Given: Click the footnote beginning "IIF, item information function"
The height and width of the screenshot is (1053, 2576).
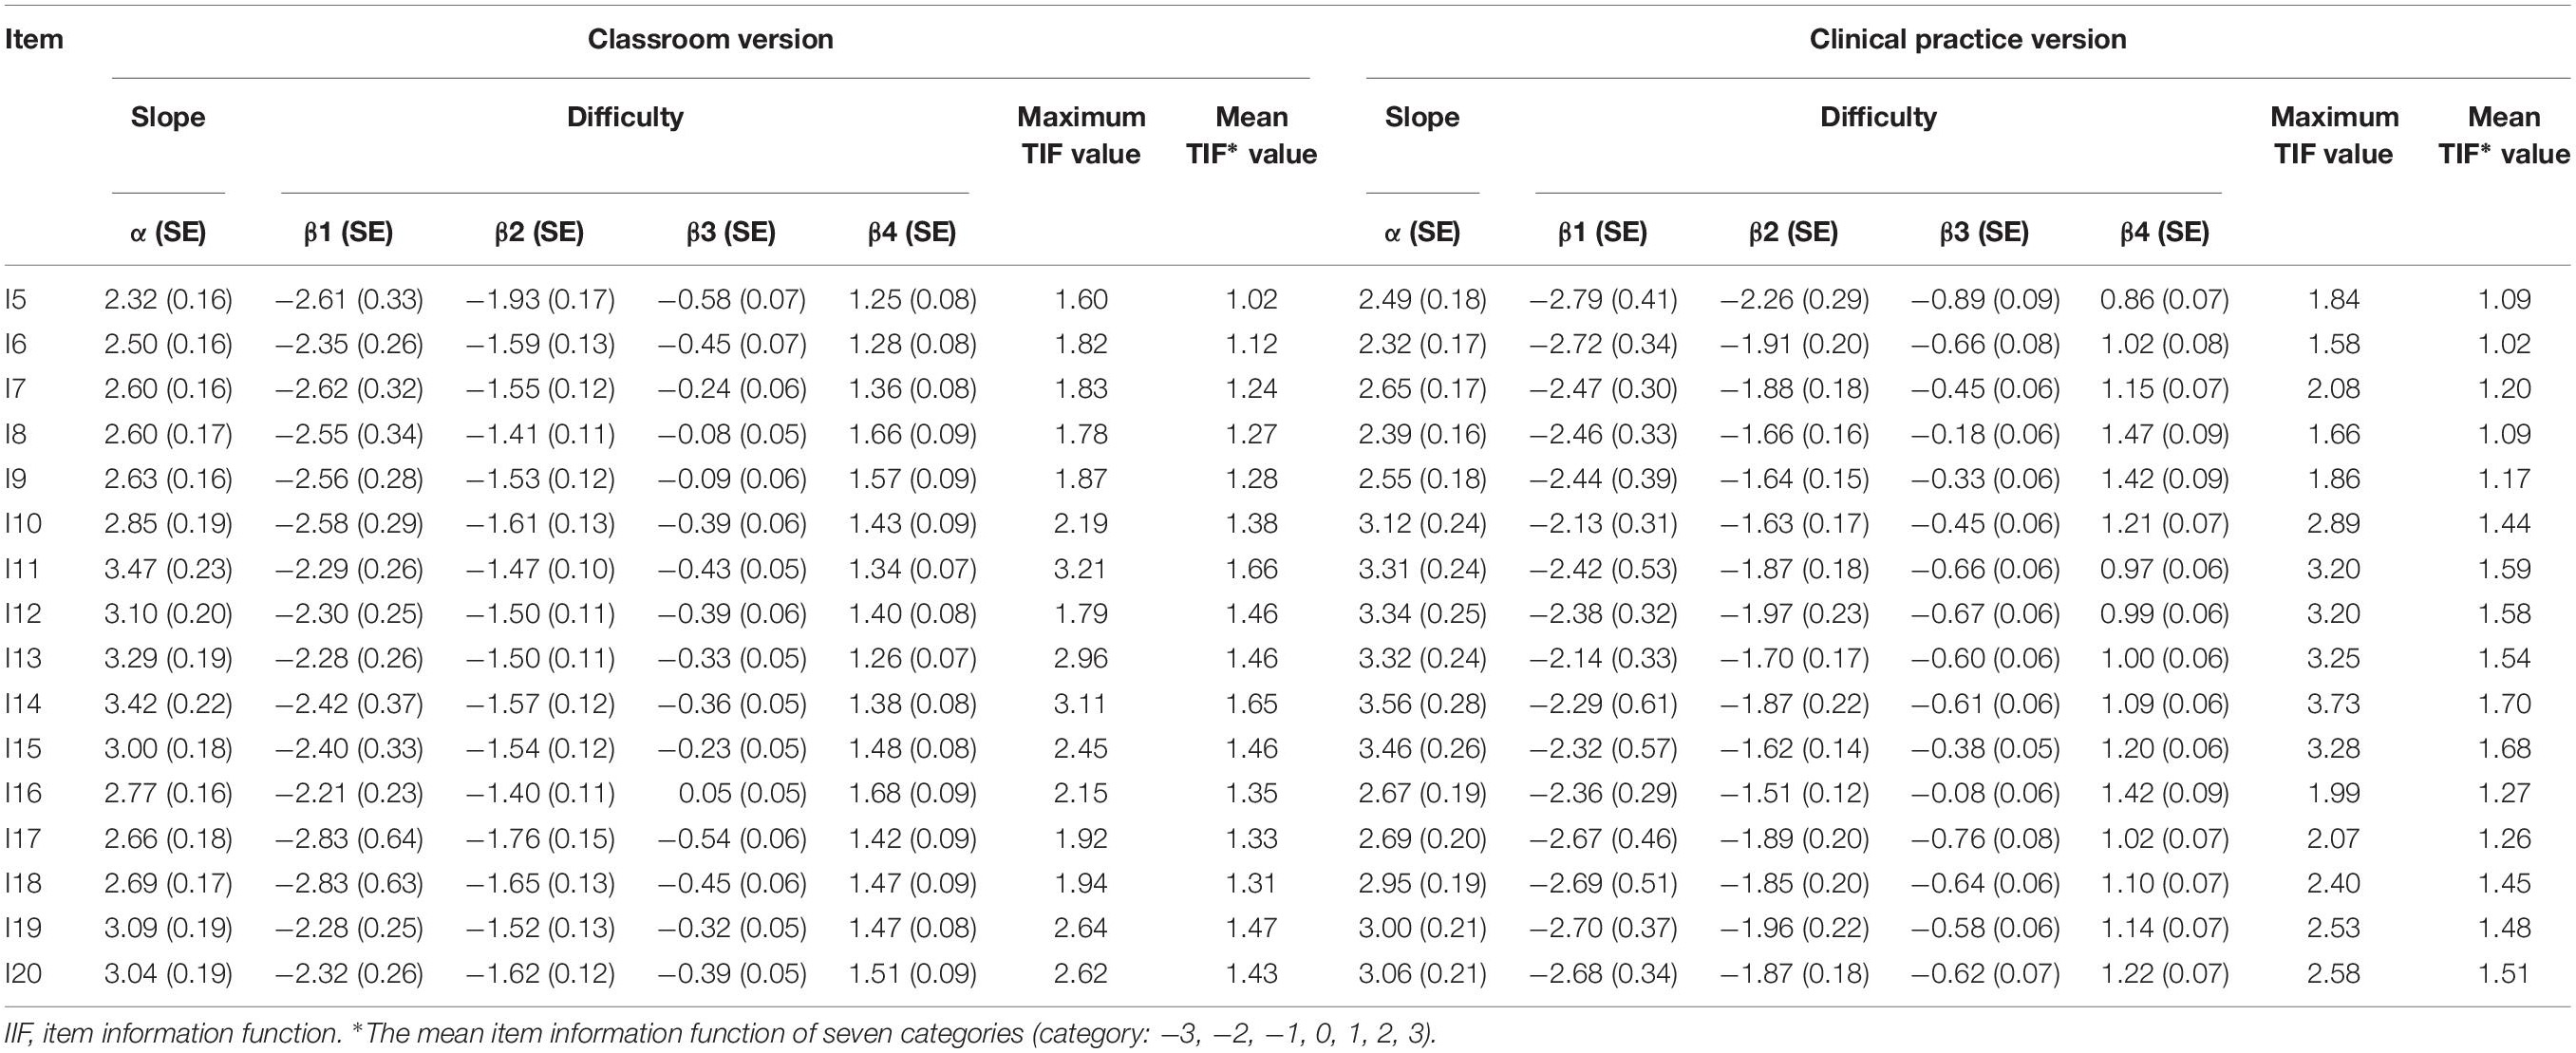Looking at the screenshot, I should pyautogui.click(x=720, y=1034).
